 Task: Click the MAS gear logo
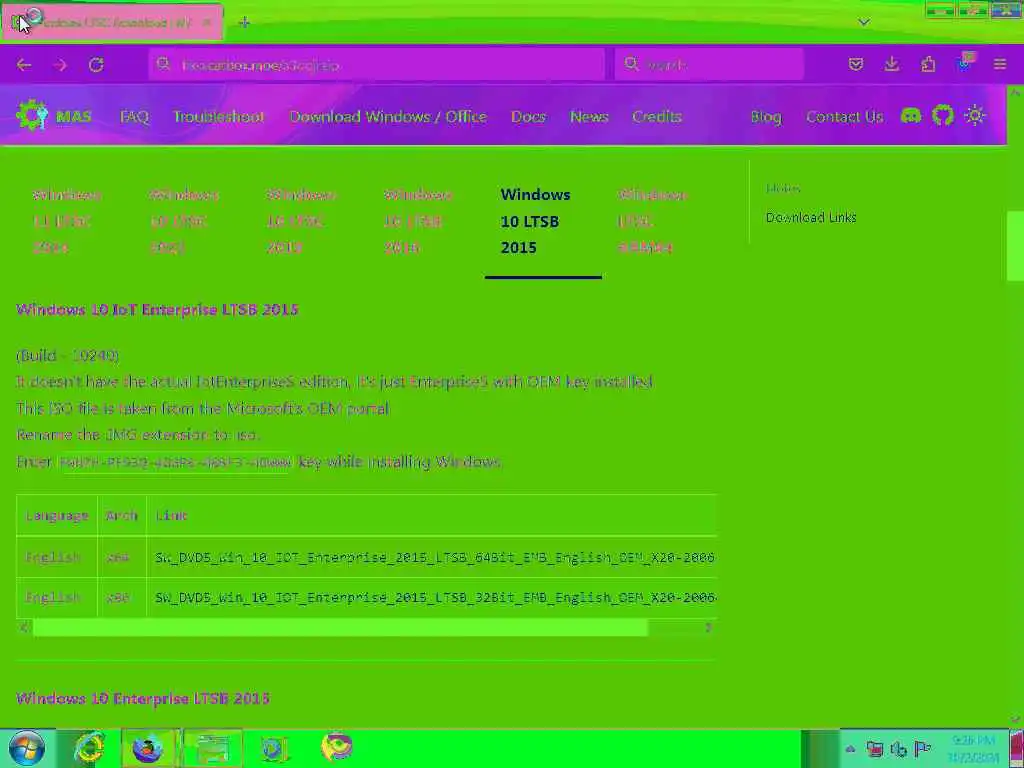point(31,116)
